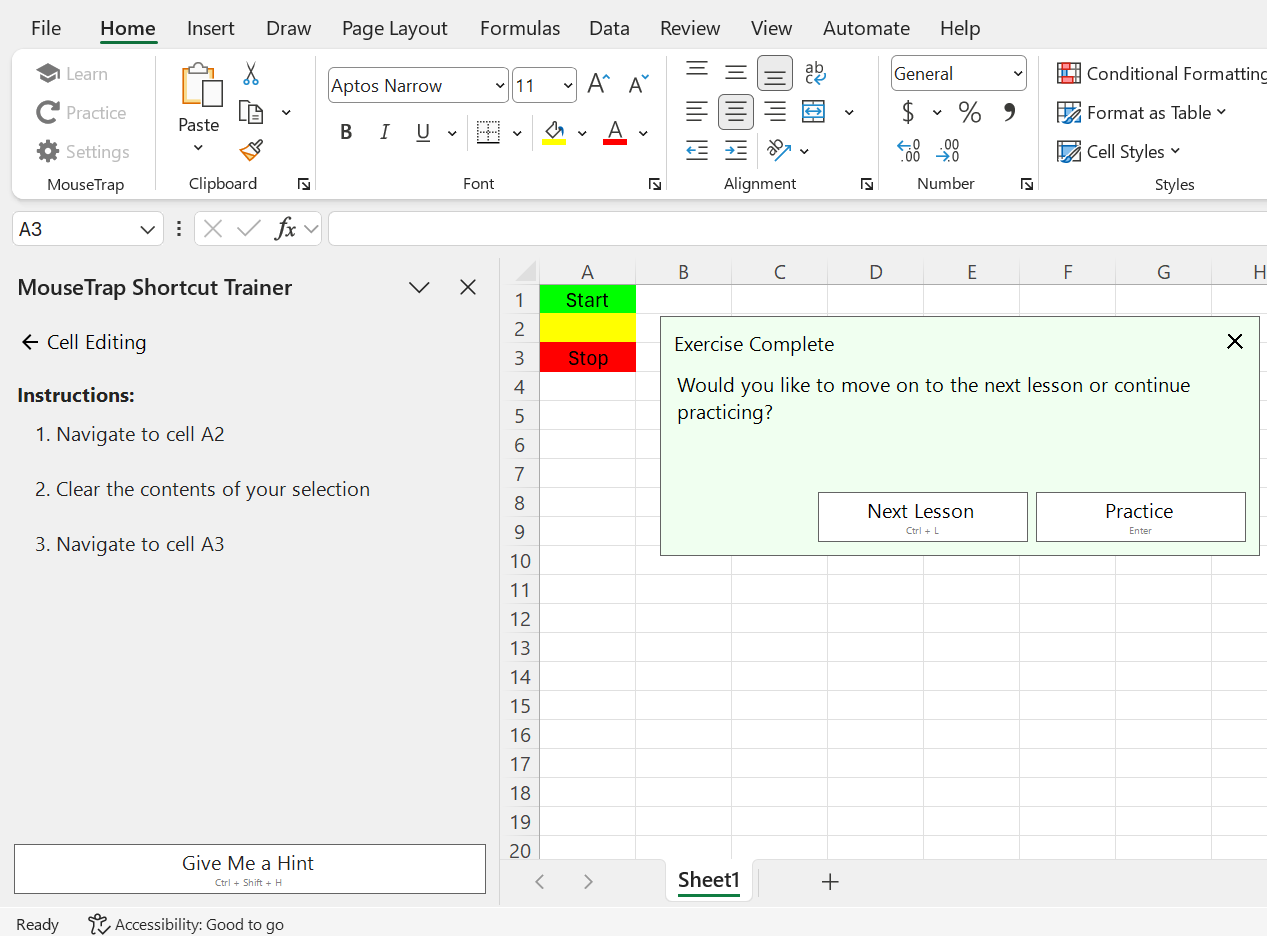Image resolution: width=1267 pixels, height=936 pixels.
Task: Select the Sheet1 tab
Action: 708,880
